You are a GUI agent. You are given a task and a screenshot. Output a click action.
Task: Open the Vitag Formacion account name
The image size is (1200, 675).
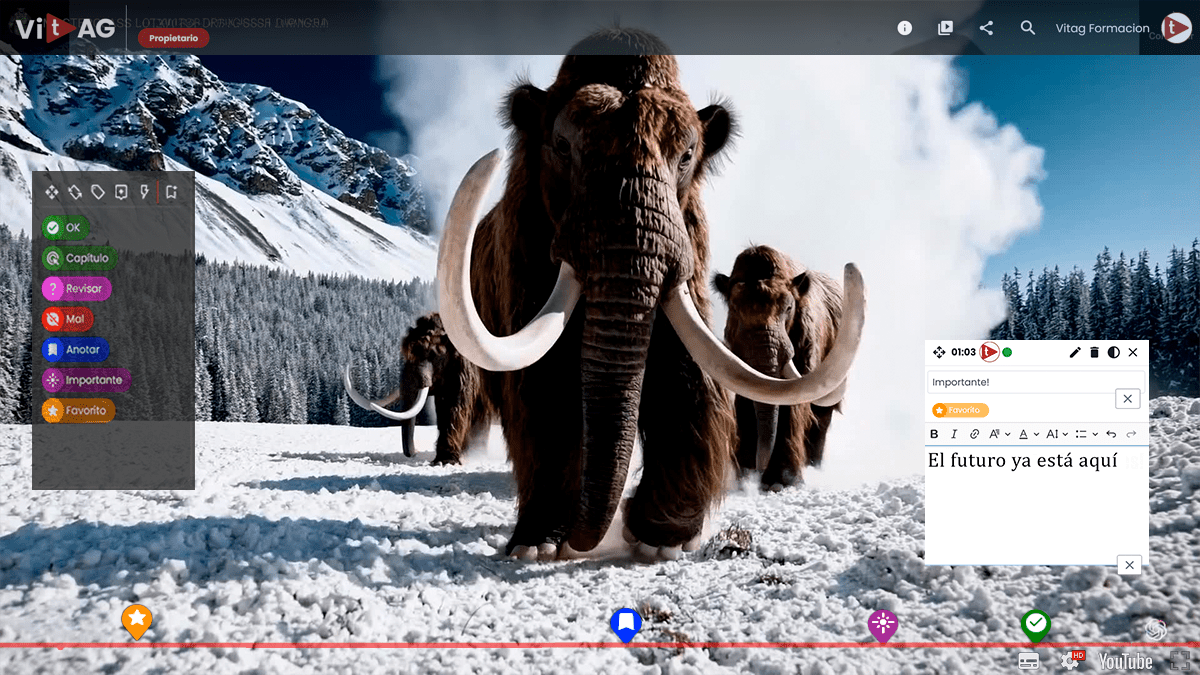1103,28
